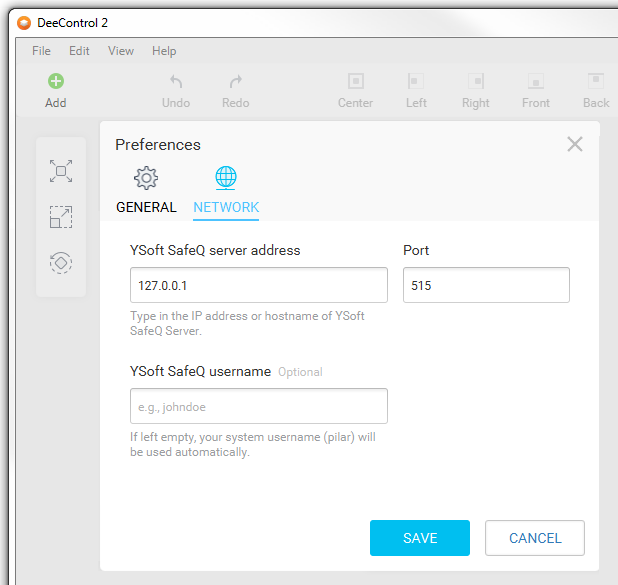The height and width of the screenshot is (585, 618).
Task: Select the scale tool in left sidebar
Action: pos(61,217)
